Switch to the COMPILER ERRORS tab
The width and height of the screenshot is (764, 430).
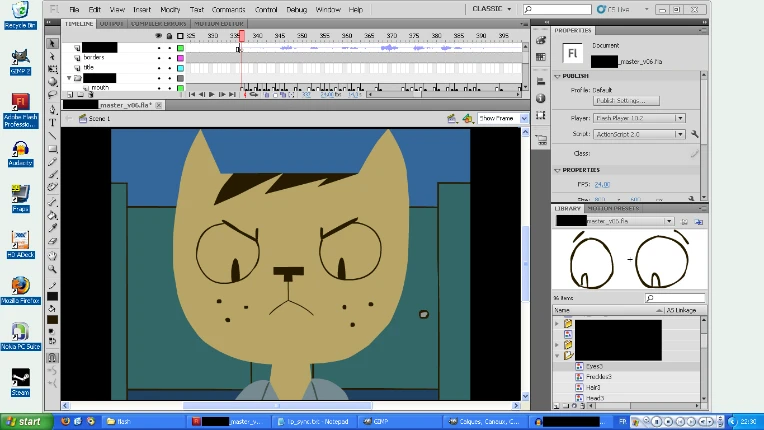[x=158, y=23]
